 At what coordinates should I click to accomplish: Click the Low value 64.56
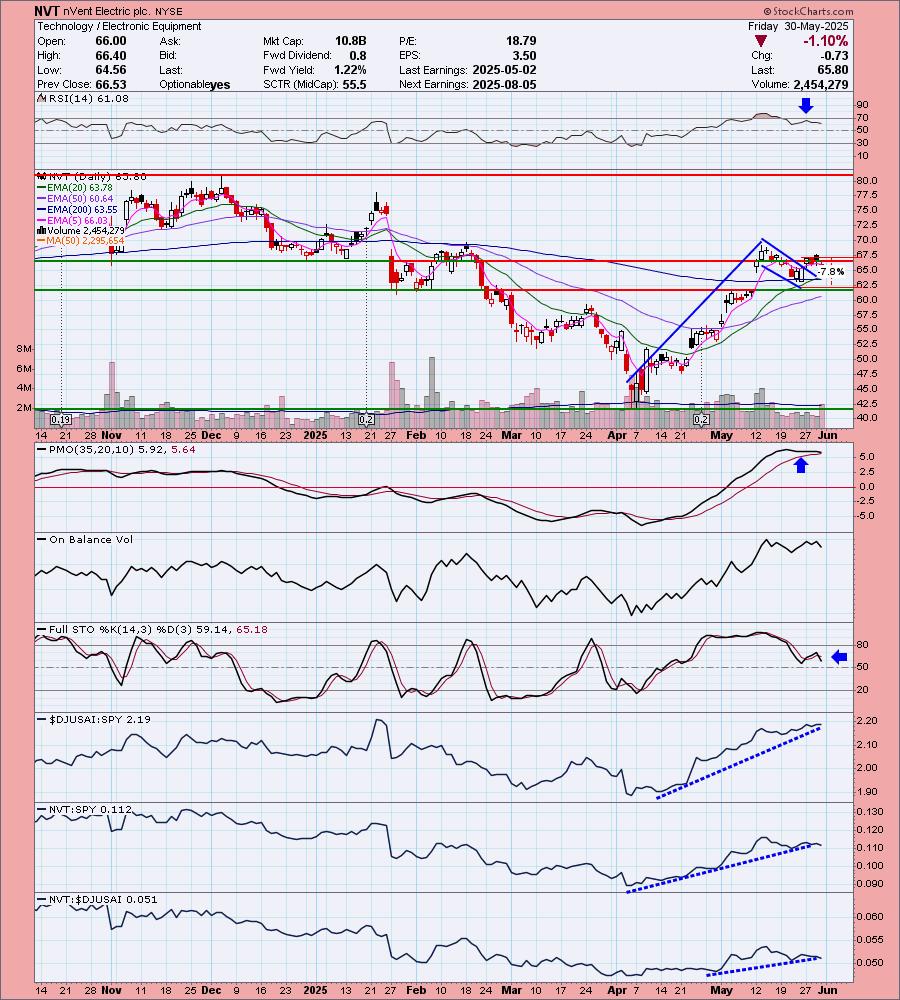pos(111,70)
